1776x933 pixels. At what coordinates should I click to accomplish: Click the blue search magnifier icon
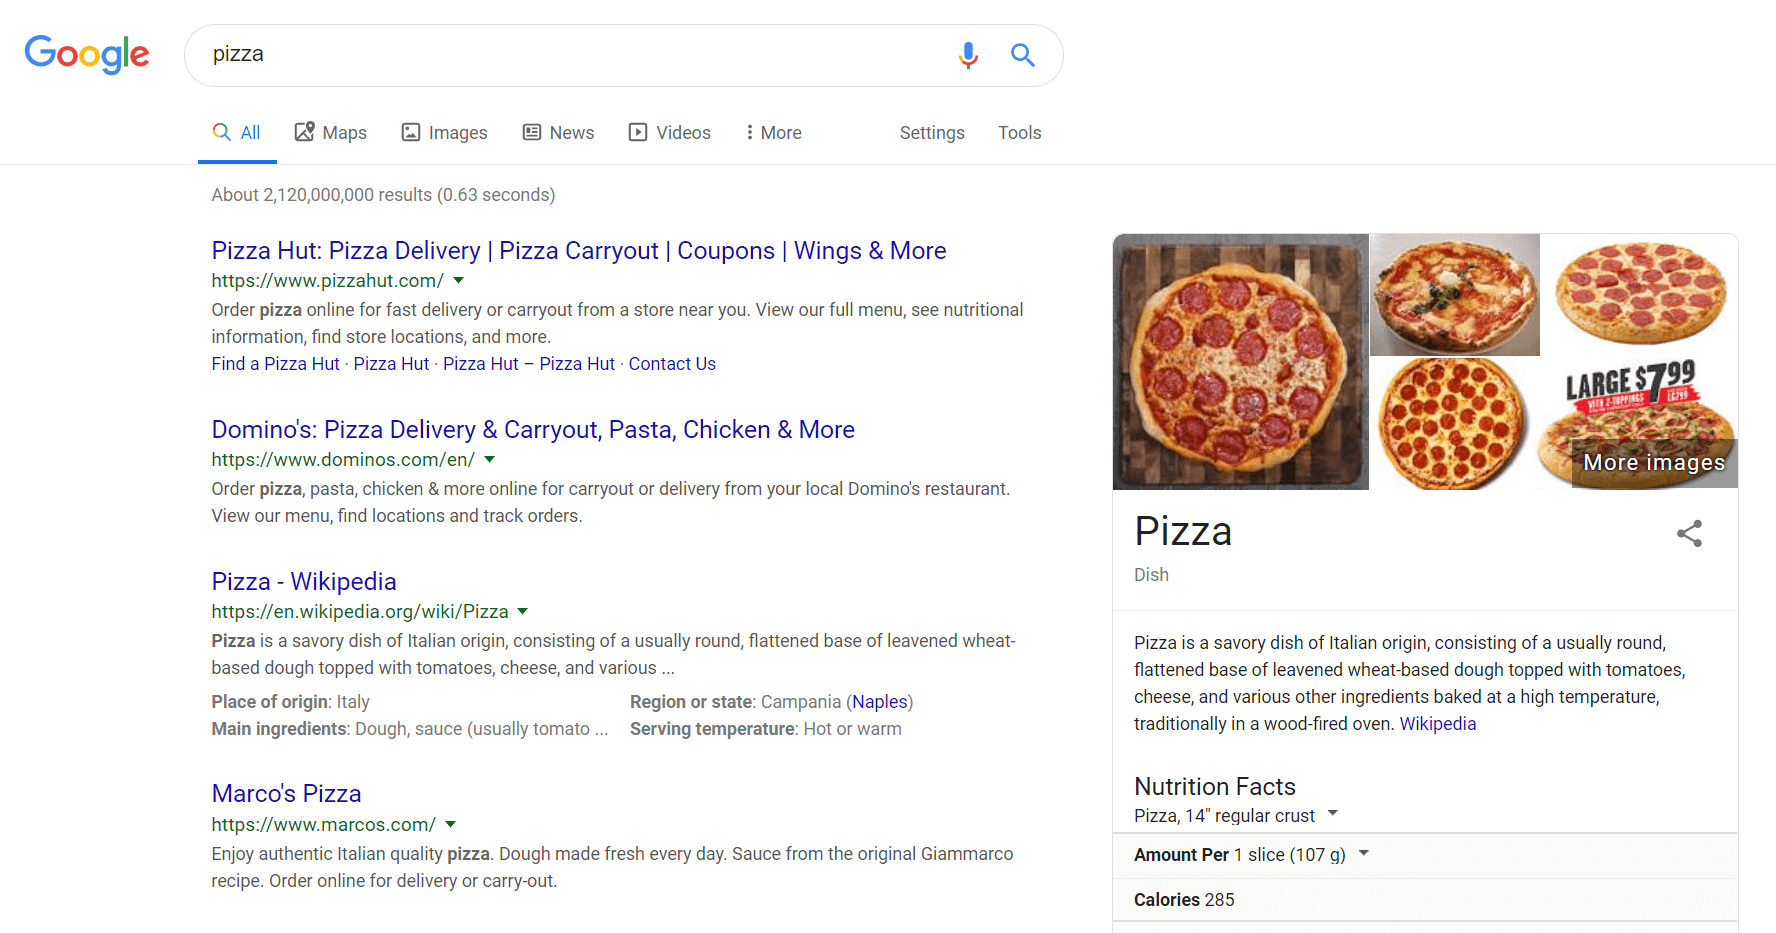[1022, 55]
